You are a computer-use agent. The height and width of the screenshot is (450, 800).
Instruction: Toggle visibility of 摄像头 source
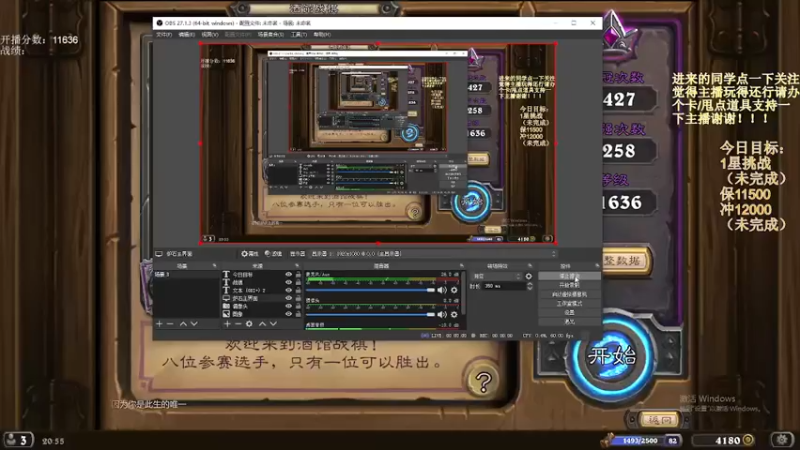coord(288,306)
